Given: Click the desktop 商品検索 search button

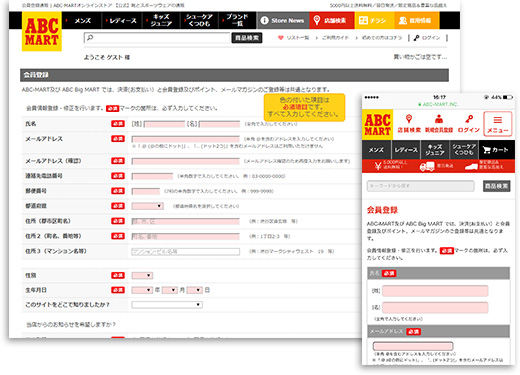Looking at the screenshot, I should point(247,38).
